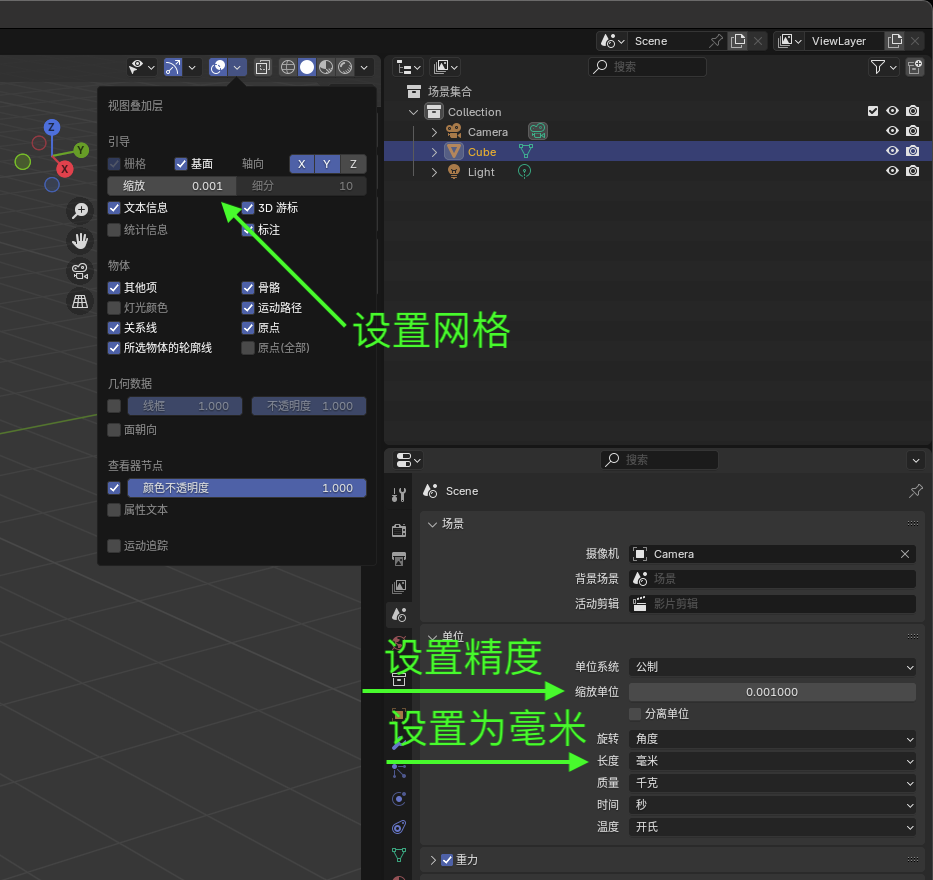The width and height of the screenshot is (933, 880).
Task: Toggle the Z axis button in overlays
Action: (353, 164)
